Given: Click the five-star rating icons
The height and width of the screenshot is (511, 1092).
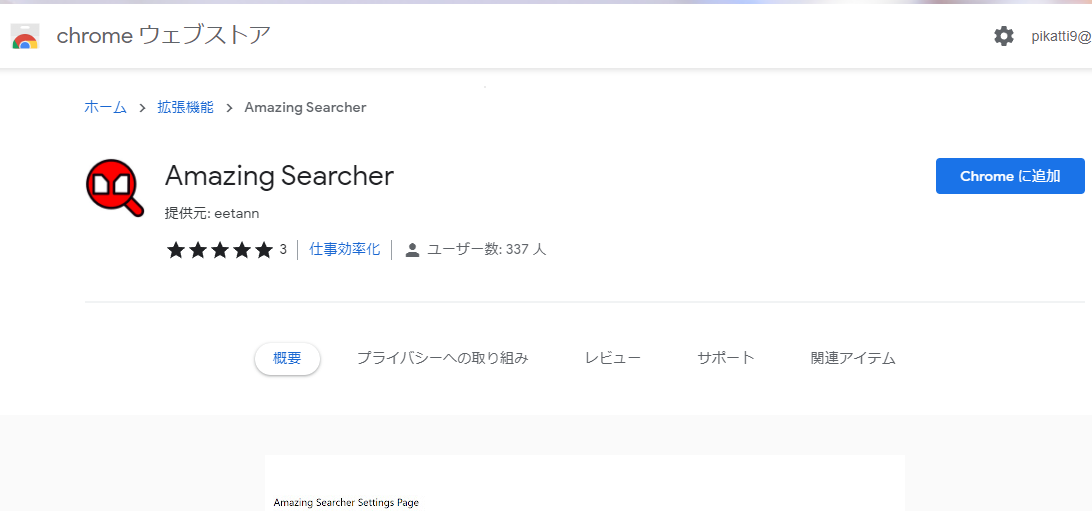Looking at the screenshot, I should pos(219,250).
